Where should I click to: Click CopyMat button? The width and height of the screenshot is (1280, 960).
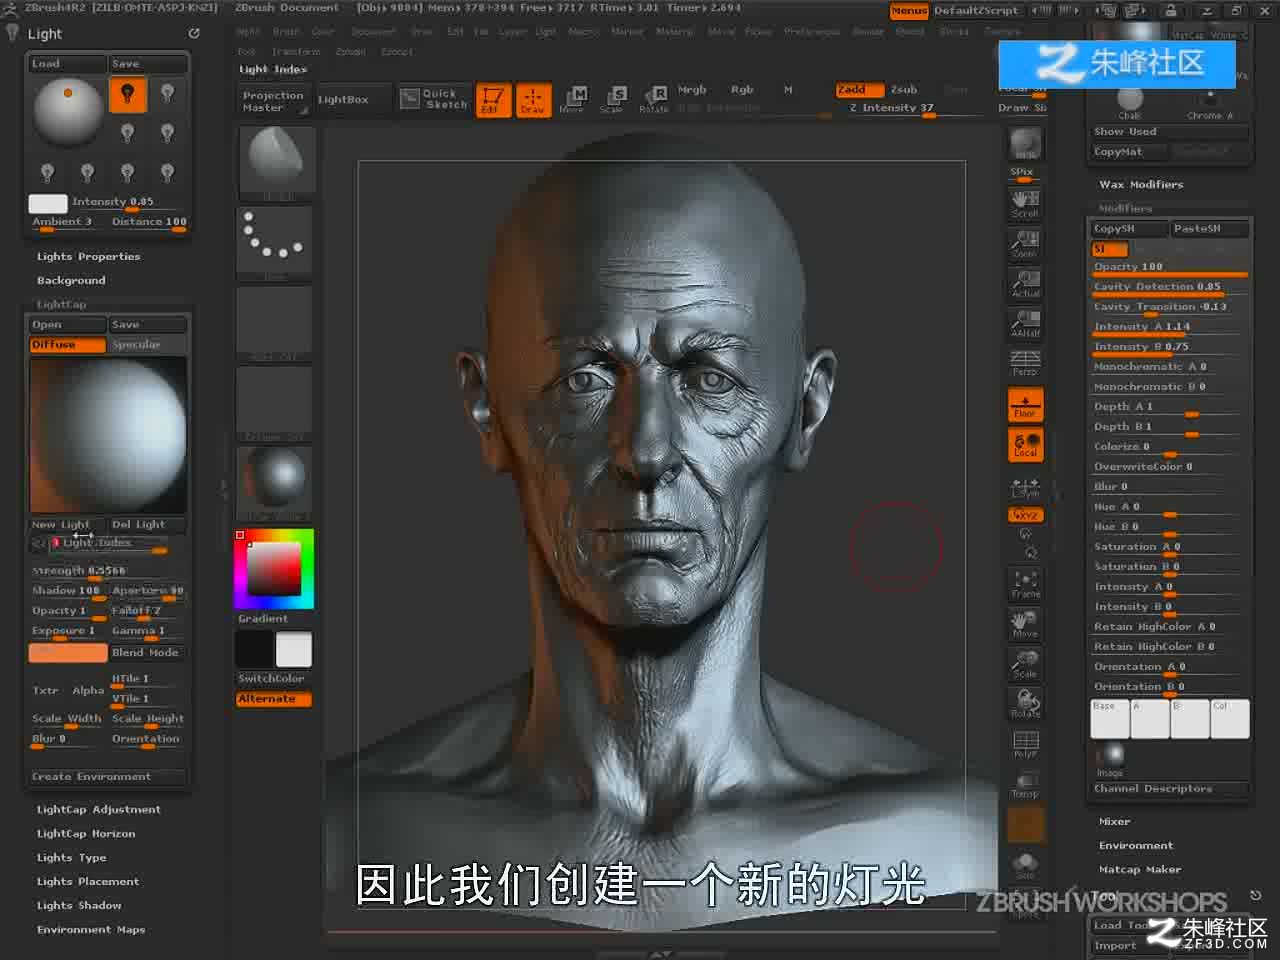pos(1130,152)
